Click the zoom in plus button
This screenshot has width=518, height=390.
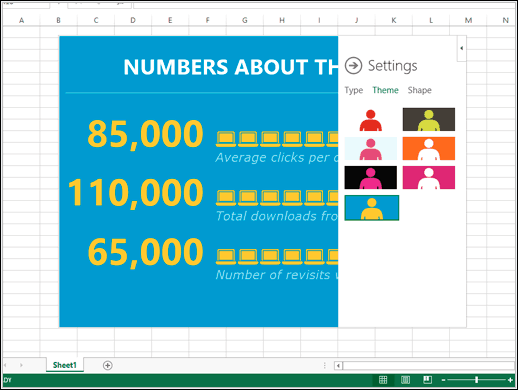[510, 380]
